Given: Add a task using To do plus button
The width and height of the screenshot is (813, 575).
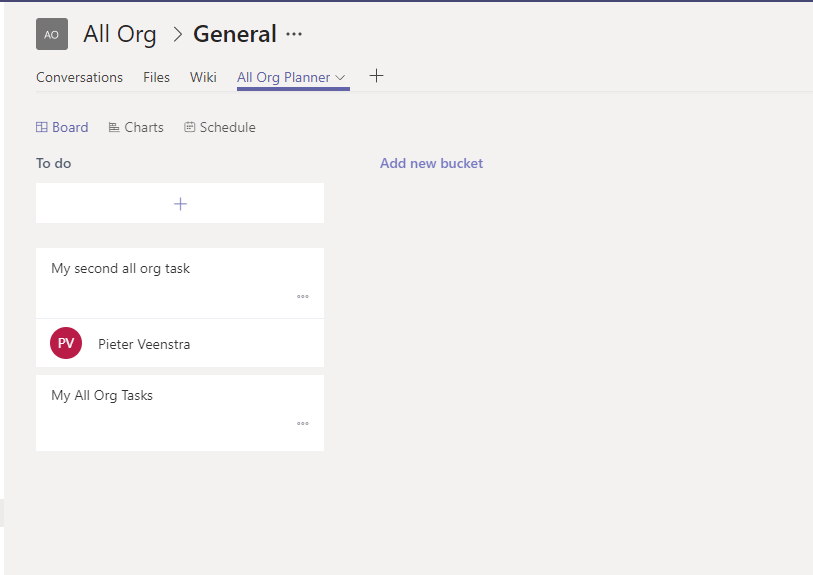Looking at the screenshot, I should tap(180, 203).
